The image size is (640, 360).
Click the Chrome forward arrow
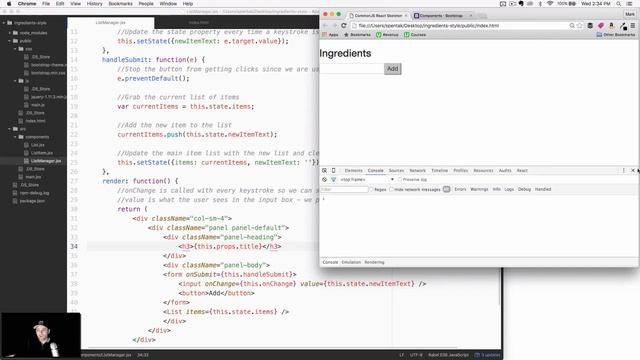334,25
